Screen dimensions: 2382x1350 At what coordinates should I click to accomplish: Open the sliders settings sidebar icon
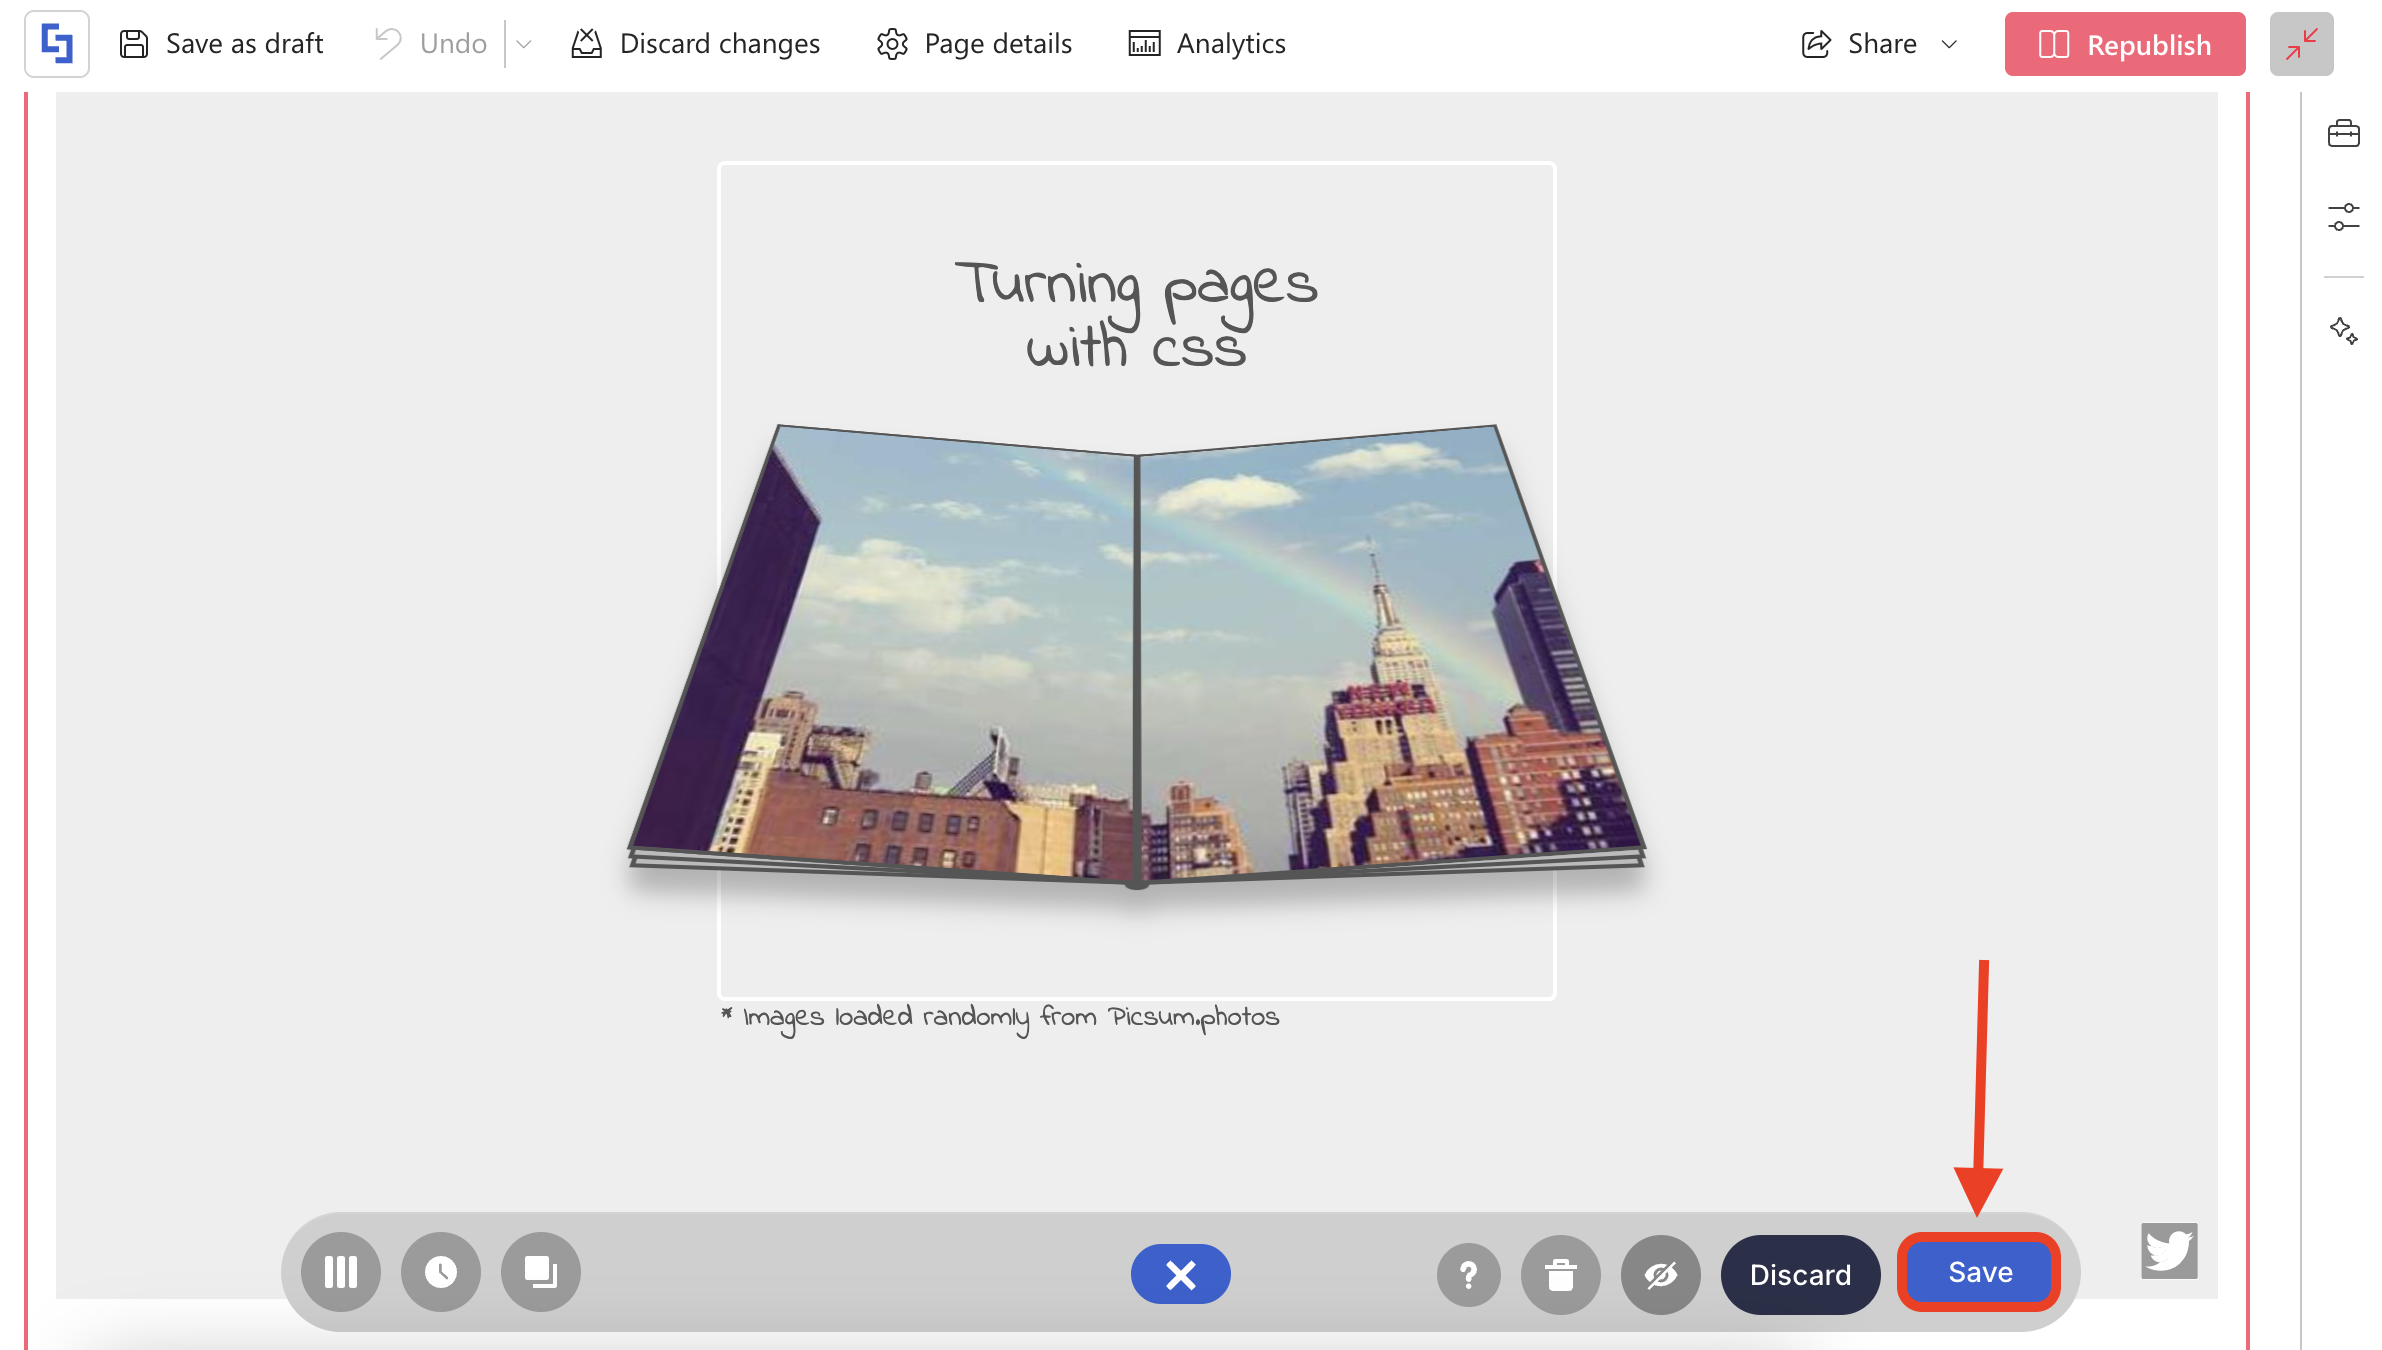pyautogui.click(x=2343, y=216)
